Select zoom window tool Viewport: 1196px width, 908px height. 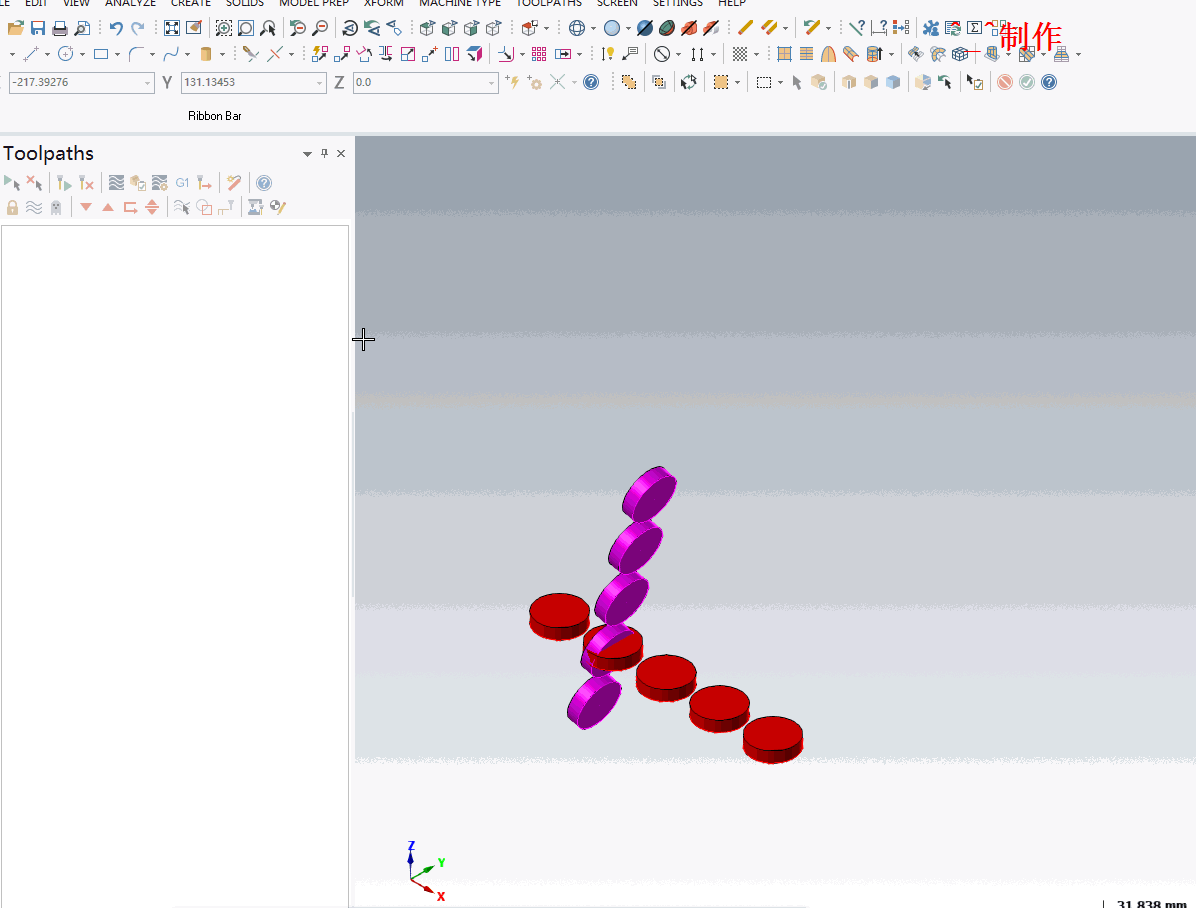click(223, 28)
